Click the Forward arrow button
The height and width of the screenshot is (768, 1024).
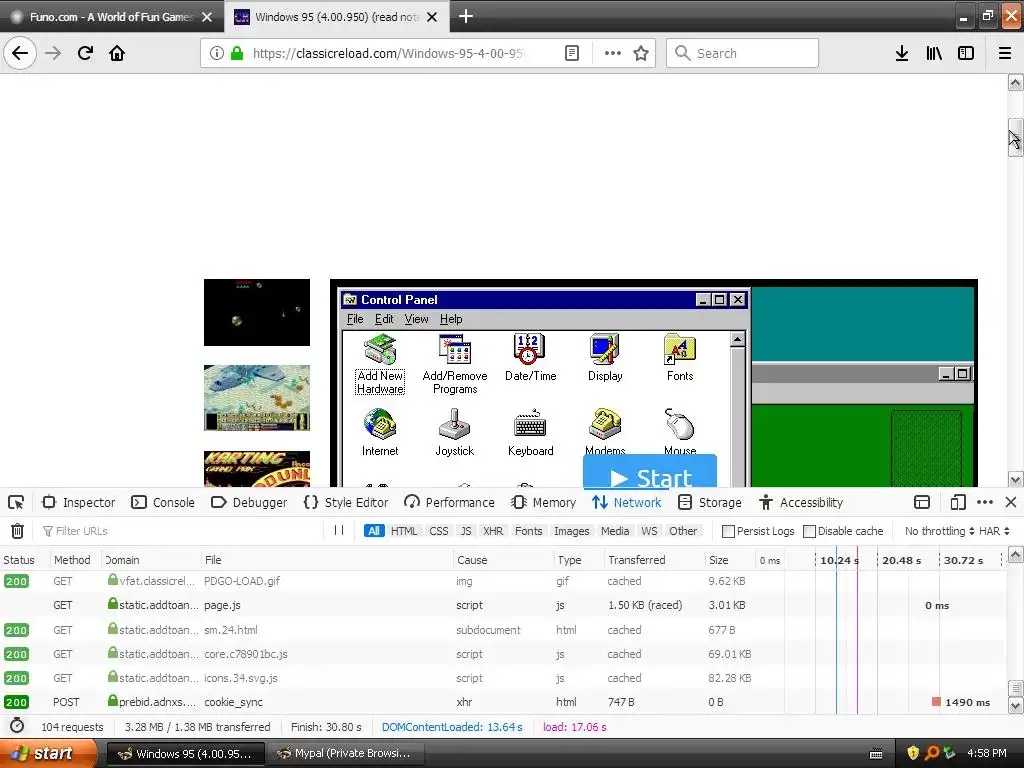point(53,53)
